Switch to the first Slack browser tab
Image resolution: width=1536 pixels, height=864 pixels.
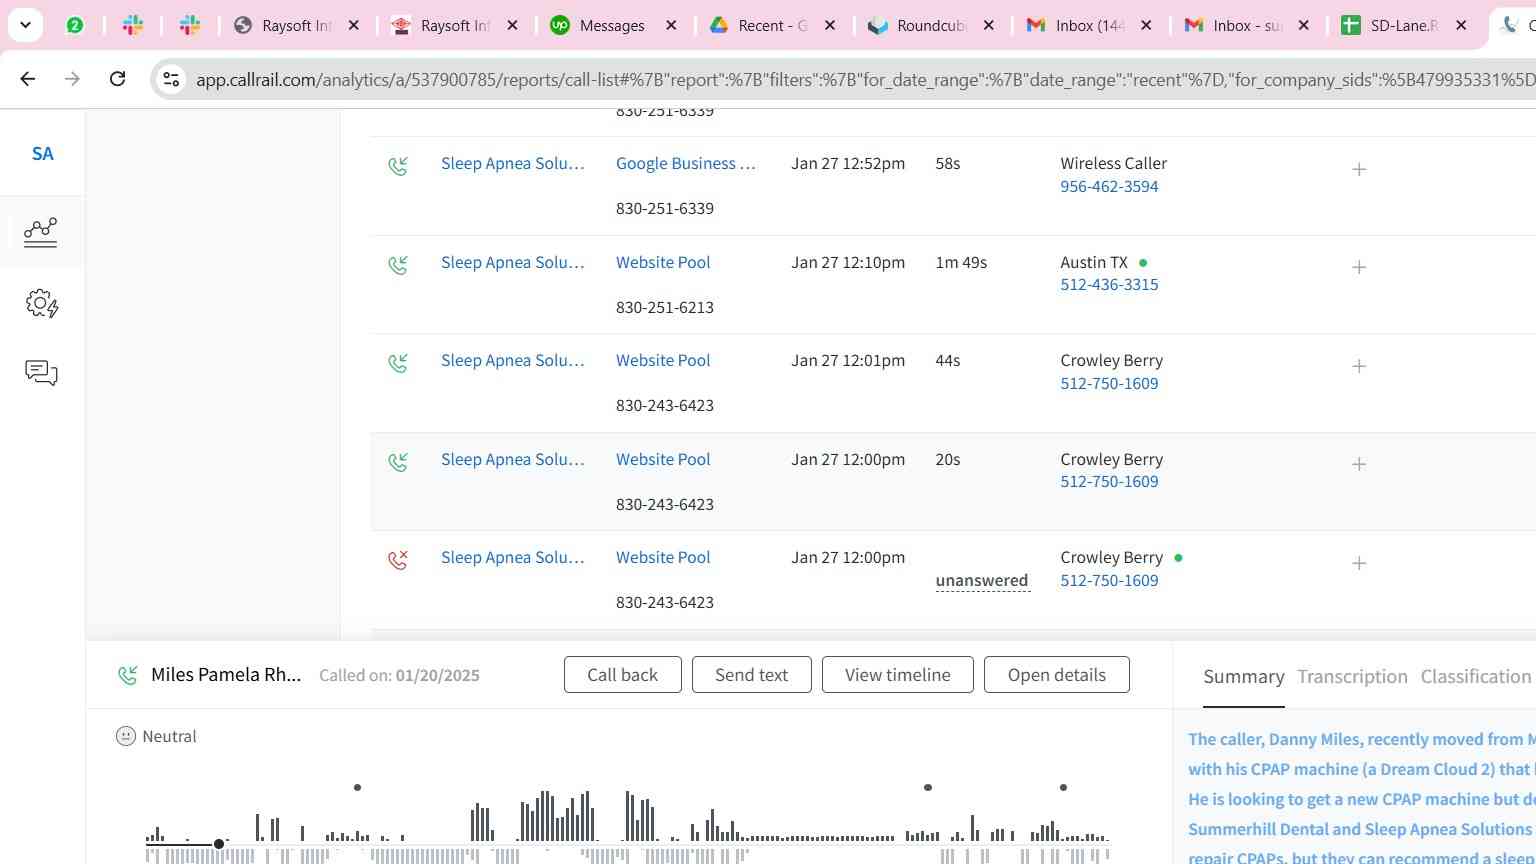pyautogui.click(x=133, y=25)
